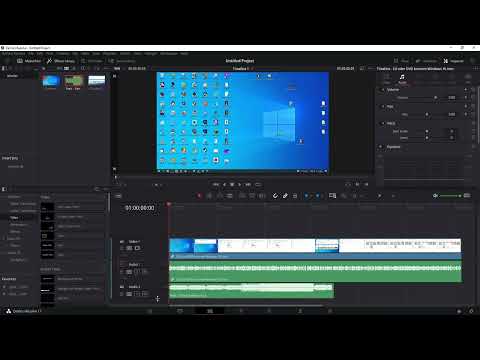Toggle Pitch section enable switch in Inspector
Viewport: 480px width, 360px height.
[x=382, y=123]
